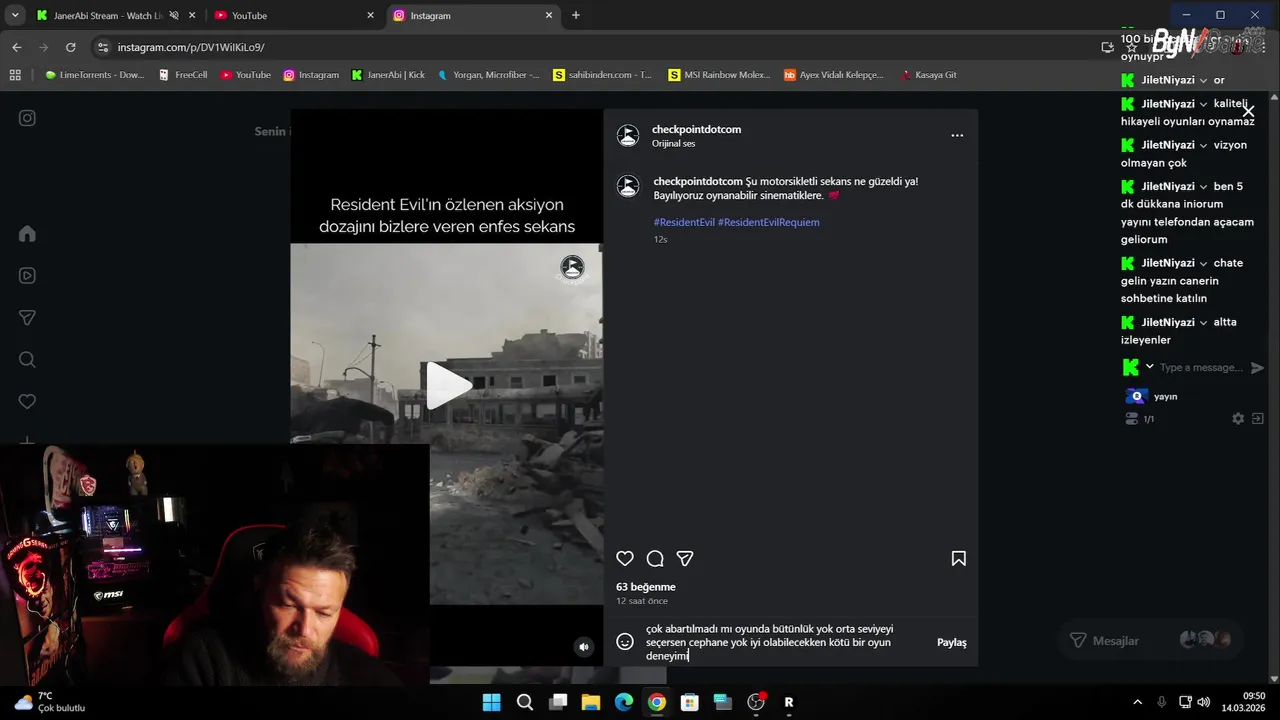
Task: View site information icon in address bar
Action: point(102,47)
